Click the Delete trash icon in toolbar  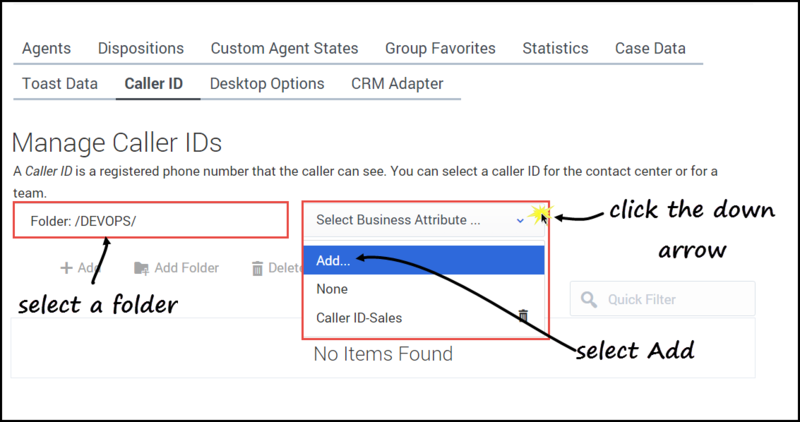coord(258,268)
